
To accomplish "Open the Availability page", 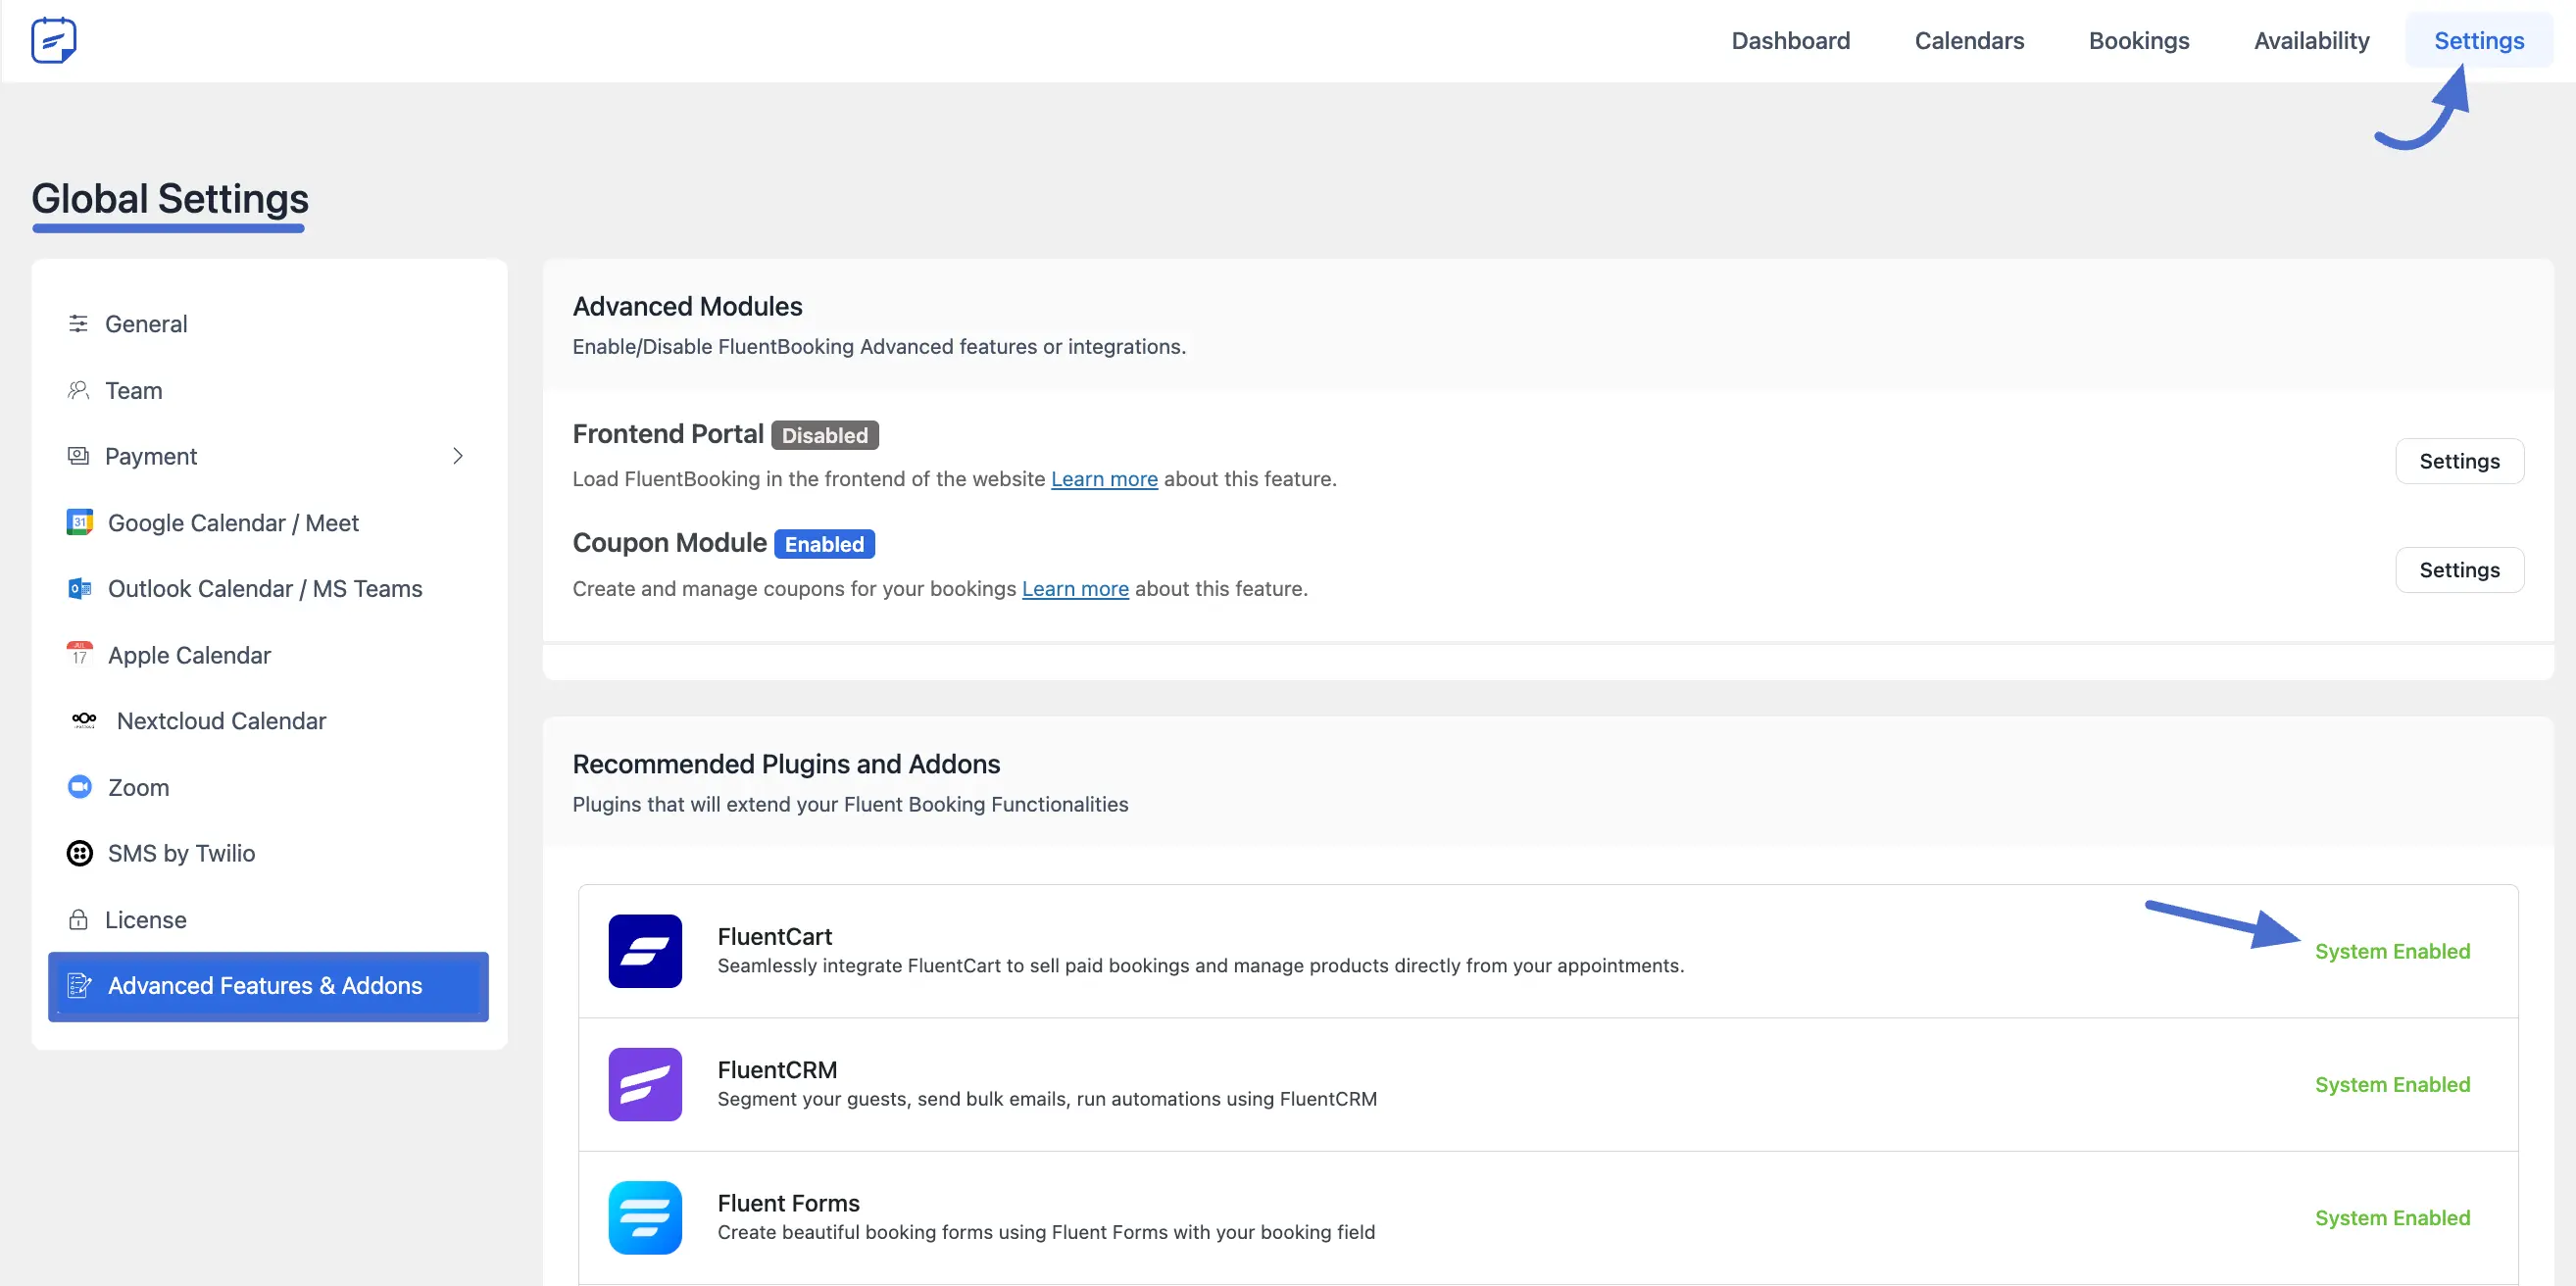I will [x=2312, y=40].
